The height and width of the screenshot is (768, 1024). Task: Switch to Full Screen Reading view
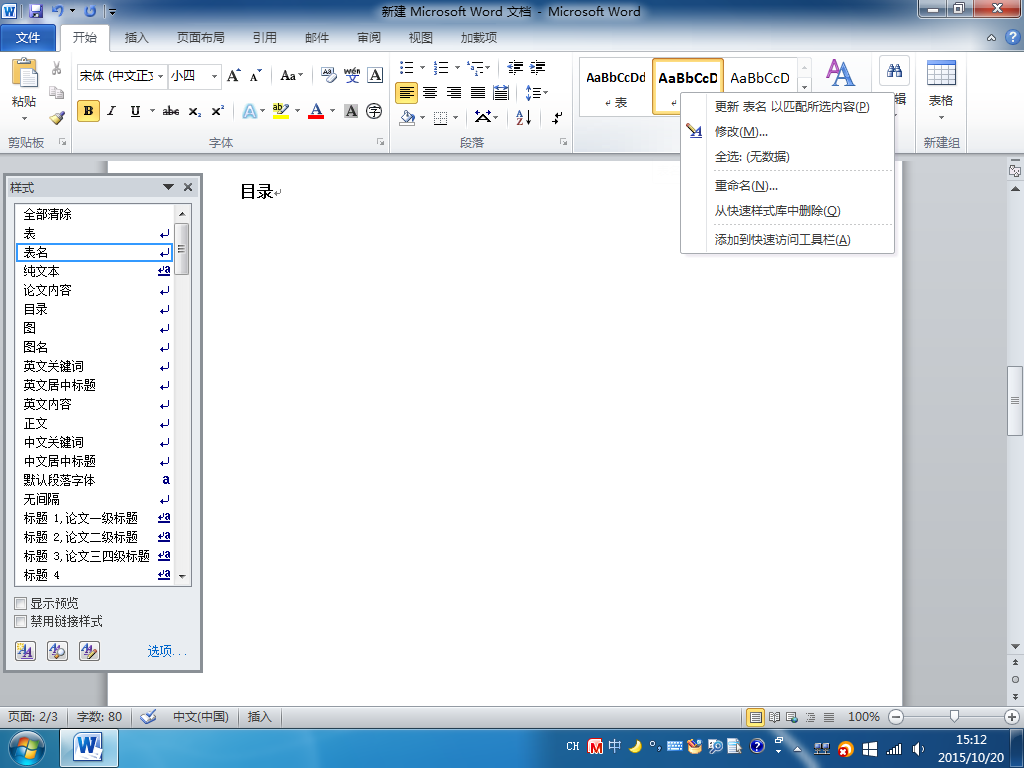tap(775, 717)
